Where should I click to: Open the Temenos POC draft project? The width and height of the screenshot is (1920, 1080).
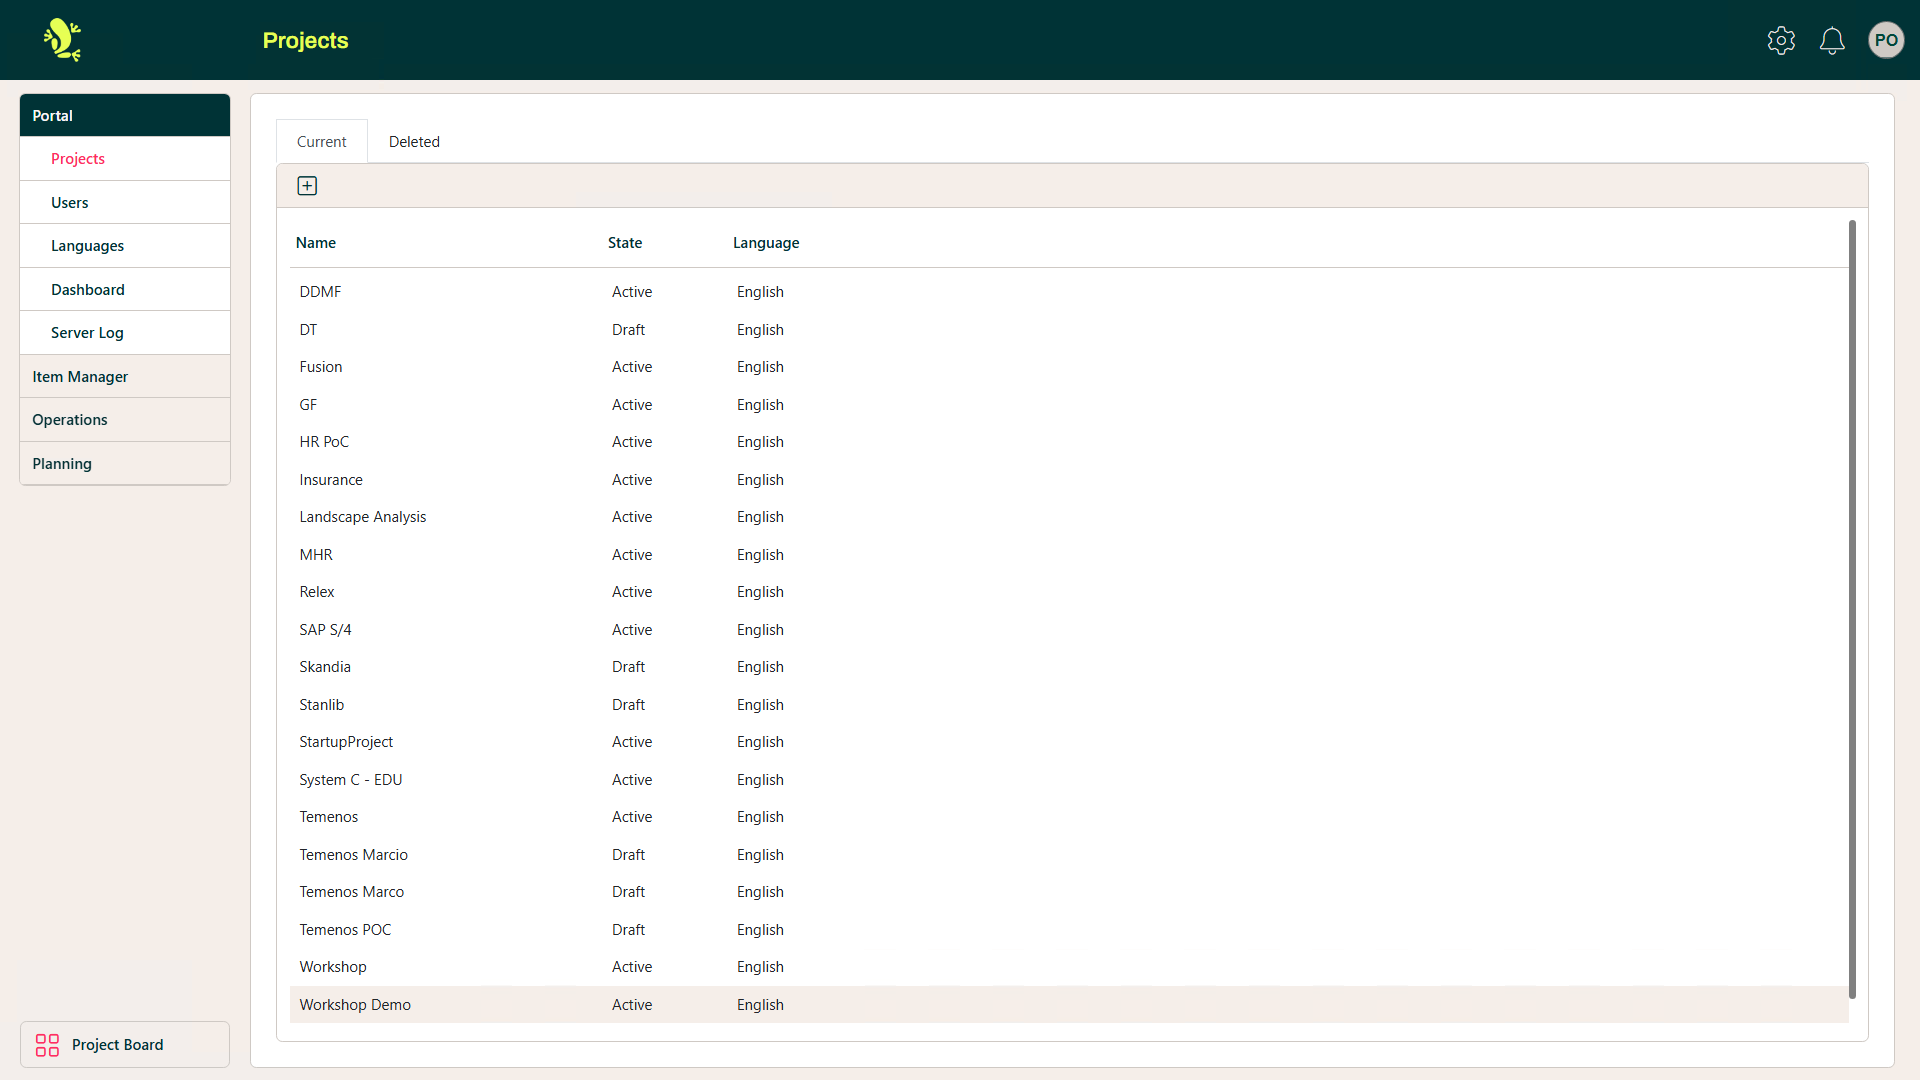344,929
